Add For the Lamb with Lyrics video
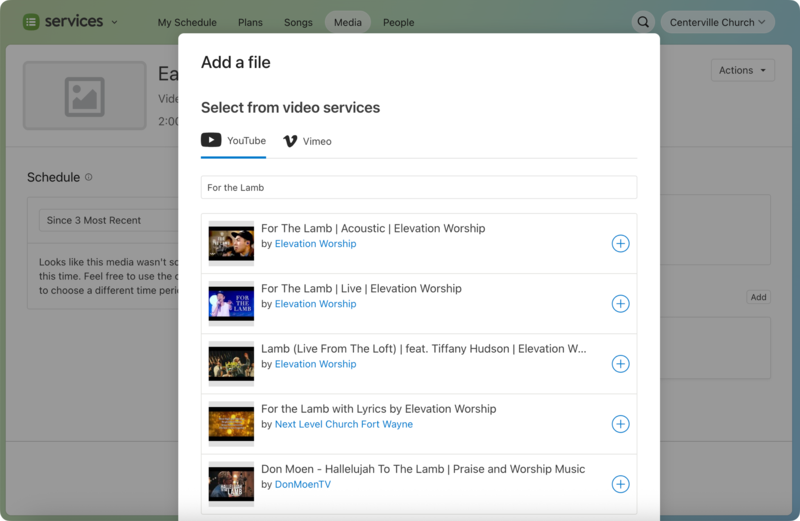 point(620,424)
